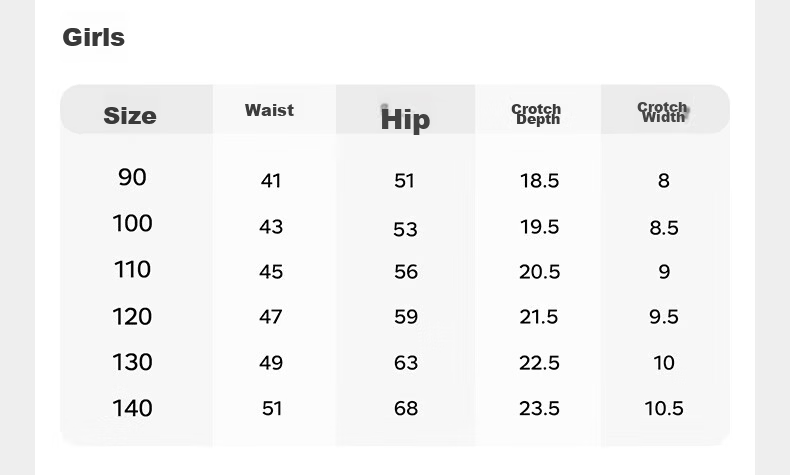The height and width of the screenshot is (475, 790).
Task: Select crotch width value 9.5
Action: 664,317
